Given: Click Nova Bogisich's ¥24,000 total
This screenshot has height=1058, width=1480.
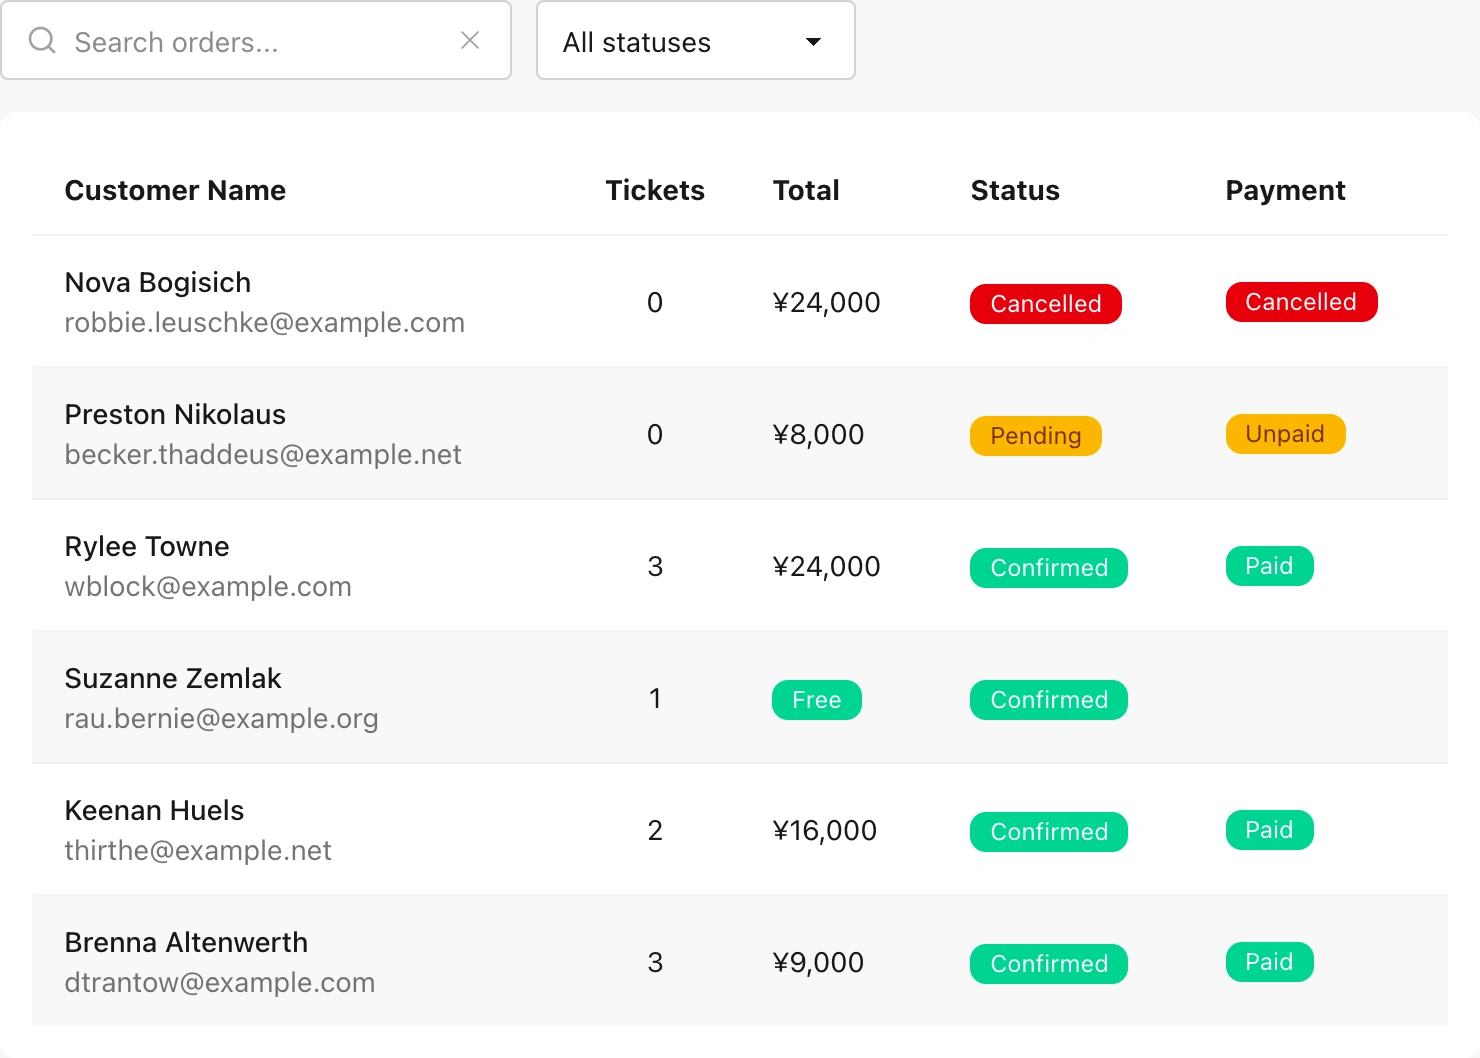Looking at the screenshot, I should 826,302.
